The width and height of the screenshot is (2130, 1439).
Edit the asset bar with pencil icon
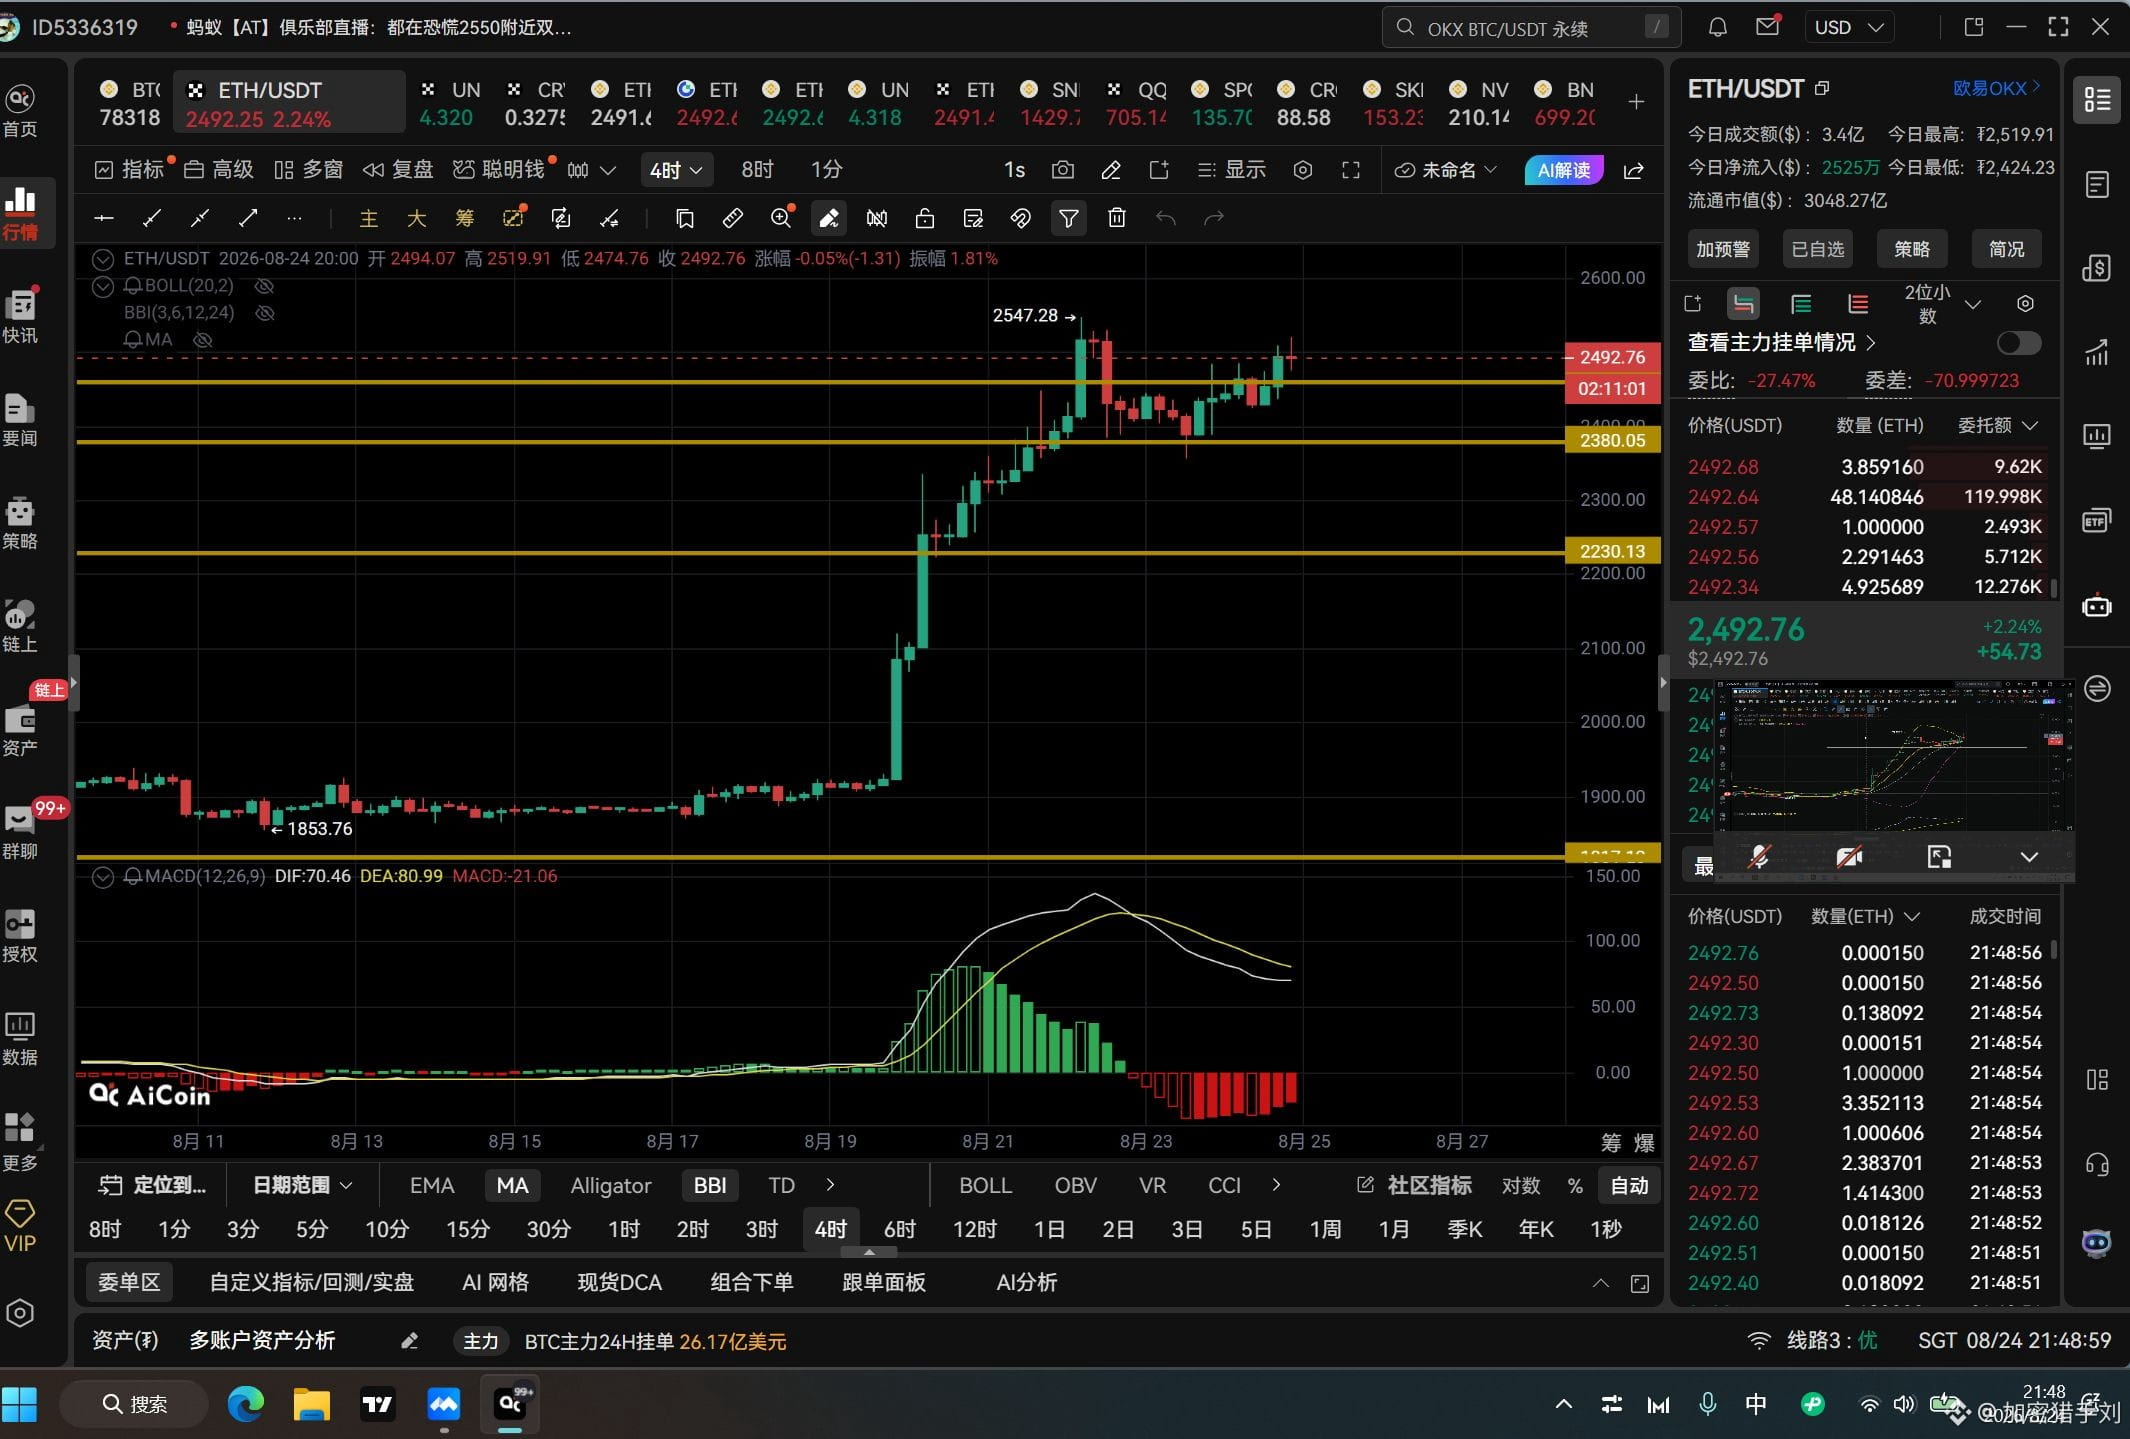click(x=409, y=1341)
